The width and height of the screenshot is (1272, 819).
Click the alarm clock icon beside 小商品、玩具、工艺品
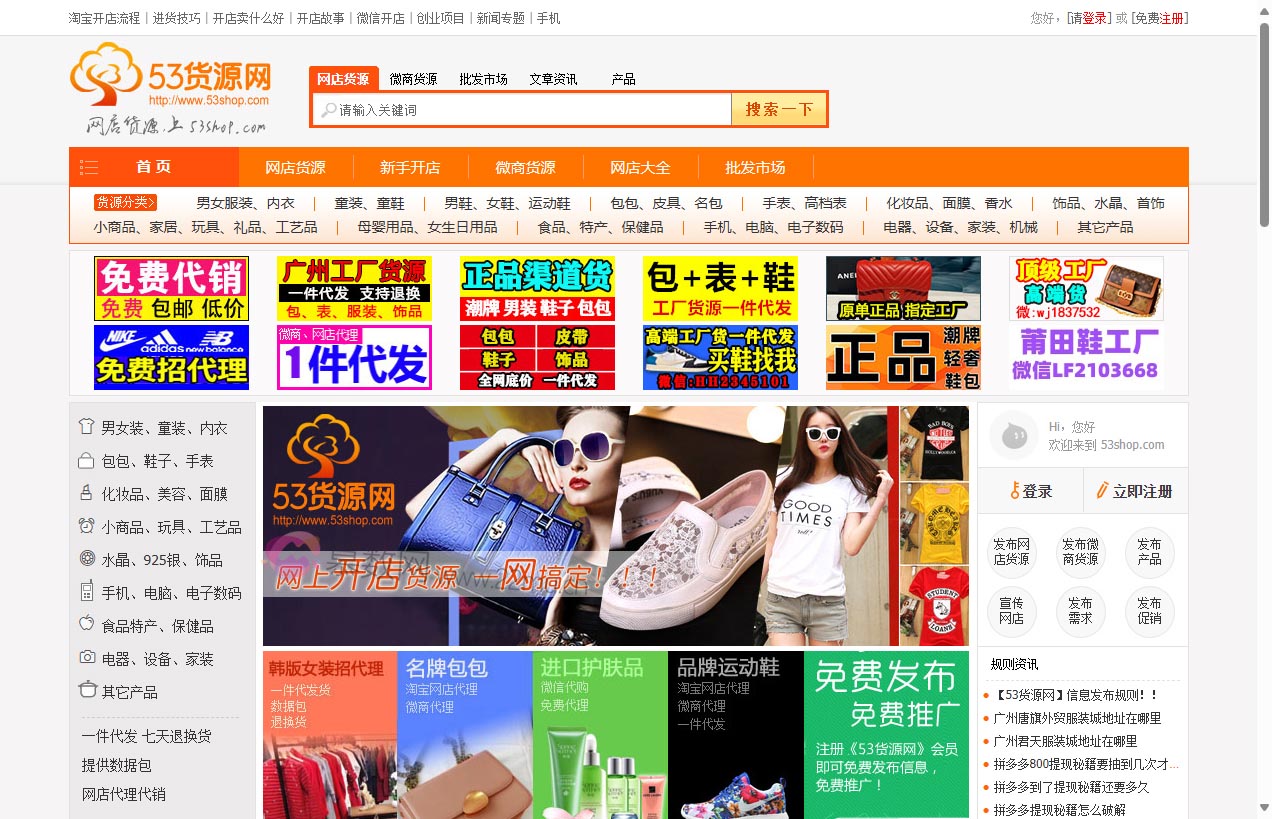click(x=88, y=526)
